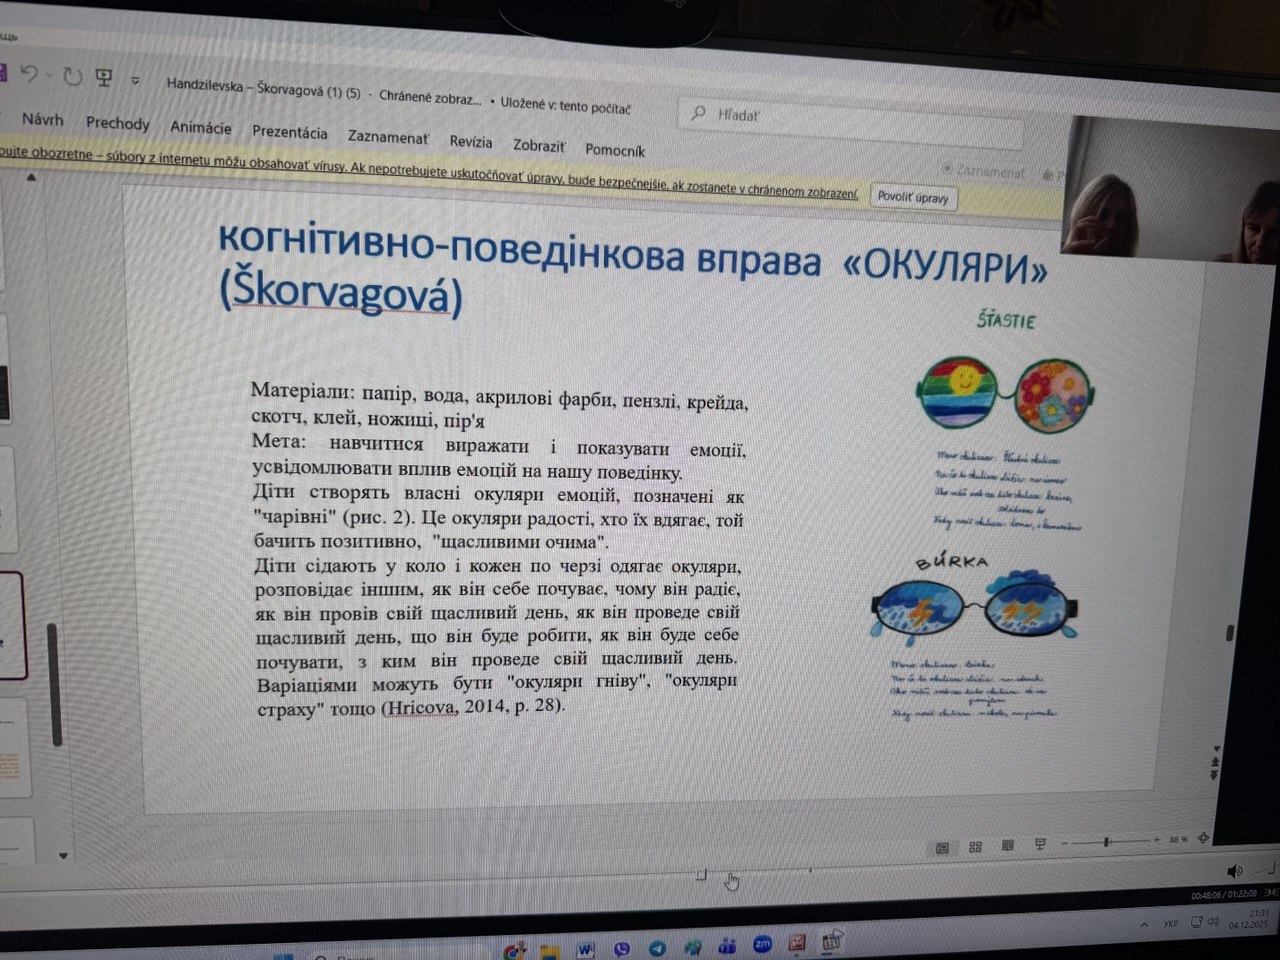Click the УКР language indicator
The image size is (1280, 960).
1171,924
